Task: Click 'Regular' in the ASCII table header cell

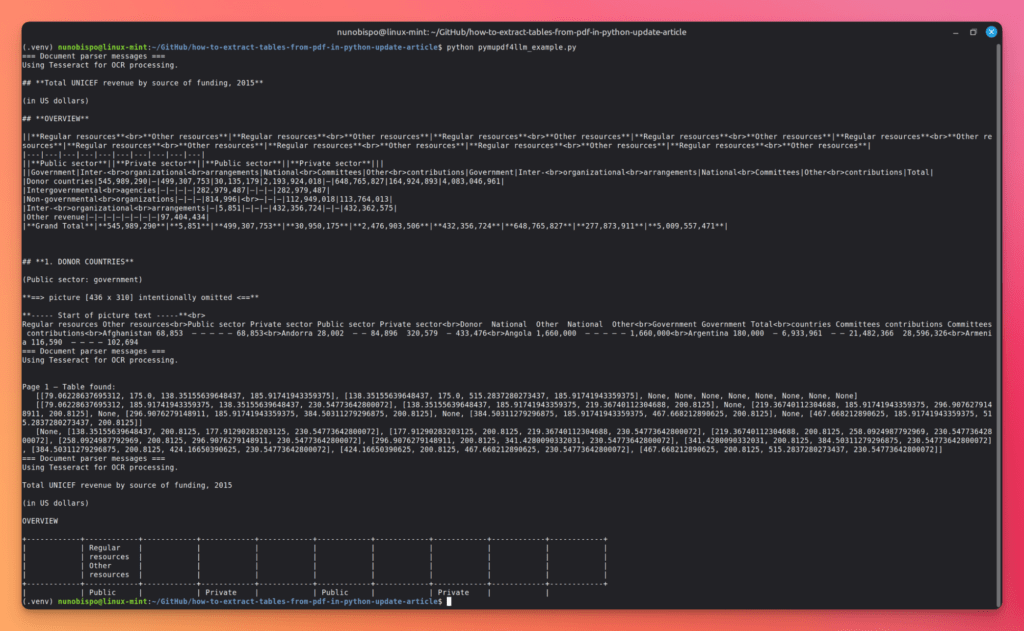Action: pyautogui.click(x=104, y=548)
